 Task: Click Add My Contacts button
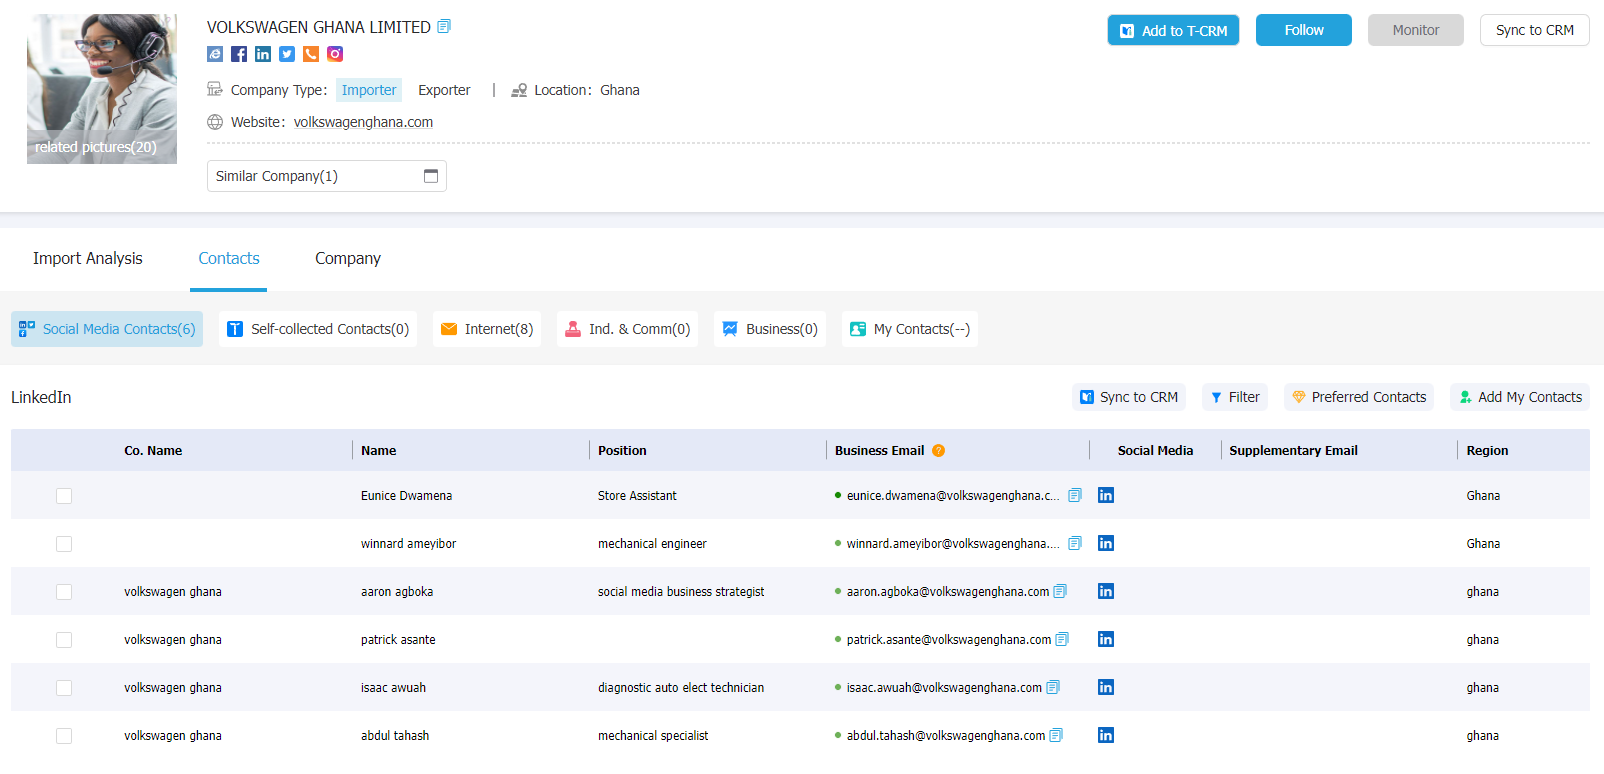pos(1520,397)
